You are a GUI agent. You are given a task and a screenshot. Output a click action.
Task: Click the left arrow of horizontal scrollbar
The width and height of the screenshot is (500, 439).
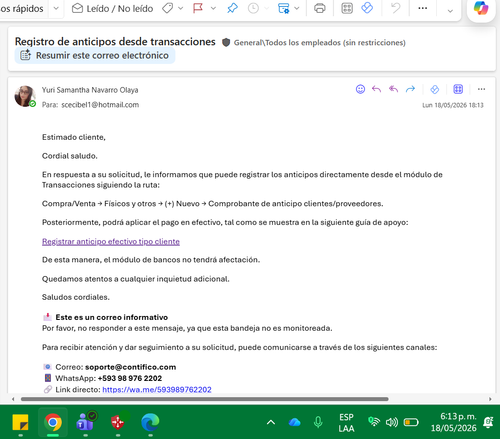(13, 399)
